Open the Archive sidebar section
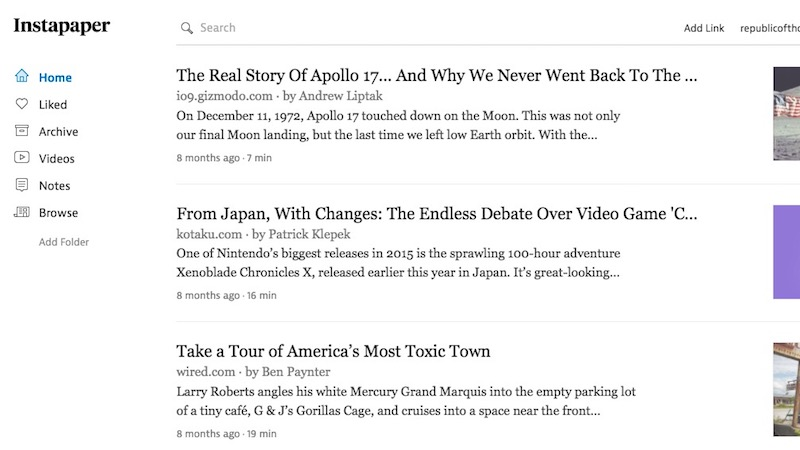 point(59,132)
